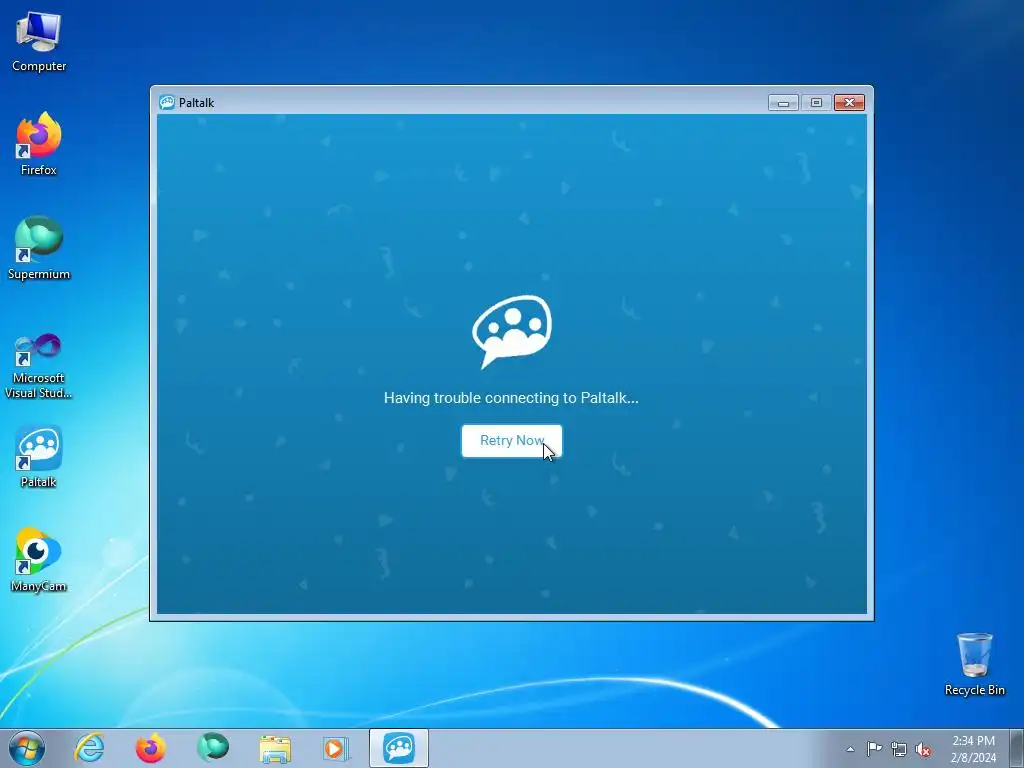Launch Supermium from the taskbar
The height and width of the screenshot is (768, 1024).
coord(213,748)
